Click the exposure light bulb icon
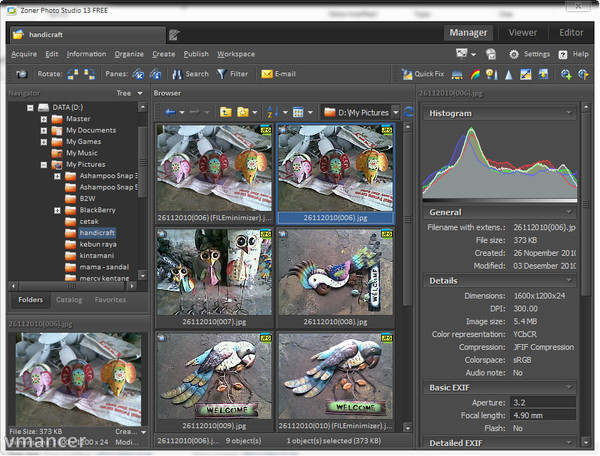The width and height of the screenshot is (600, 456). [x=491, y=74]
